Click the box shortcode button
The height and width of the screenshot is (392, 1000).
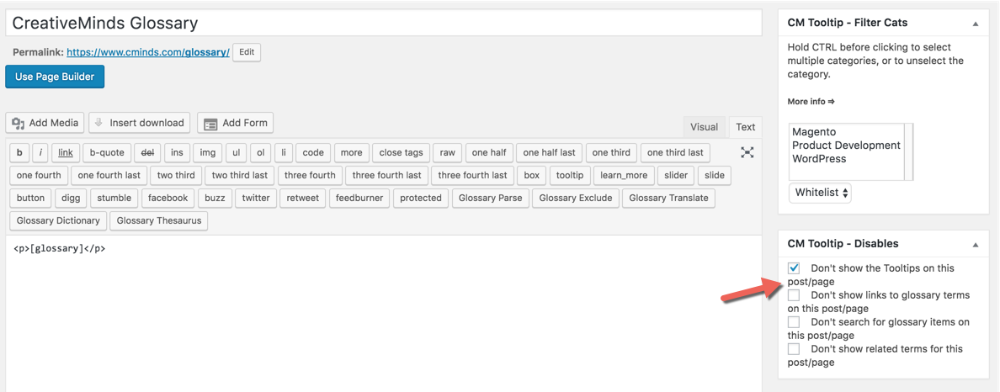point(531,175)
